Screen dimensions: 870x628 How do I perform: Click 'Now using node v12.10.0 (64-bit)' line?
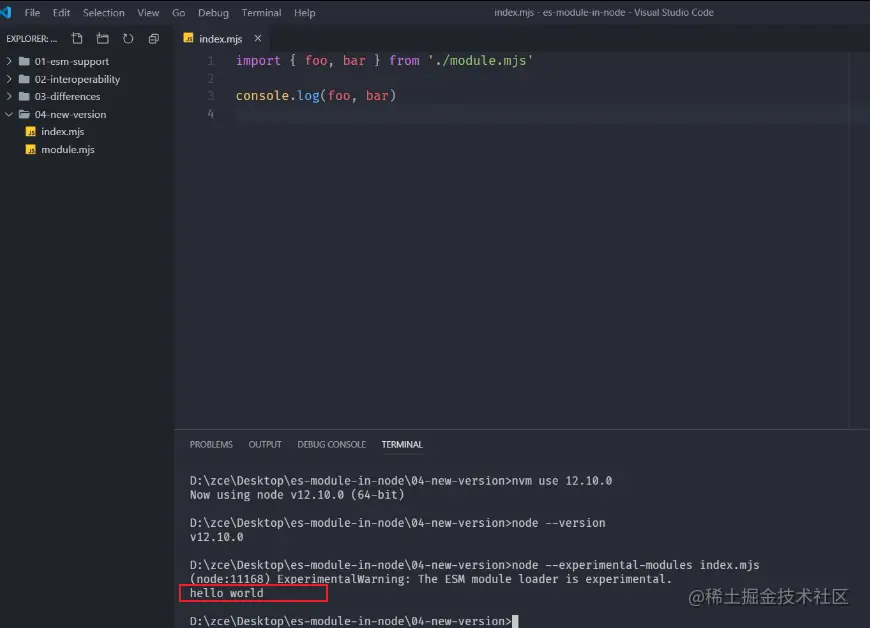[297, 494]
